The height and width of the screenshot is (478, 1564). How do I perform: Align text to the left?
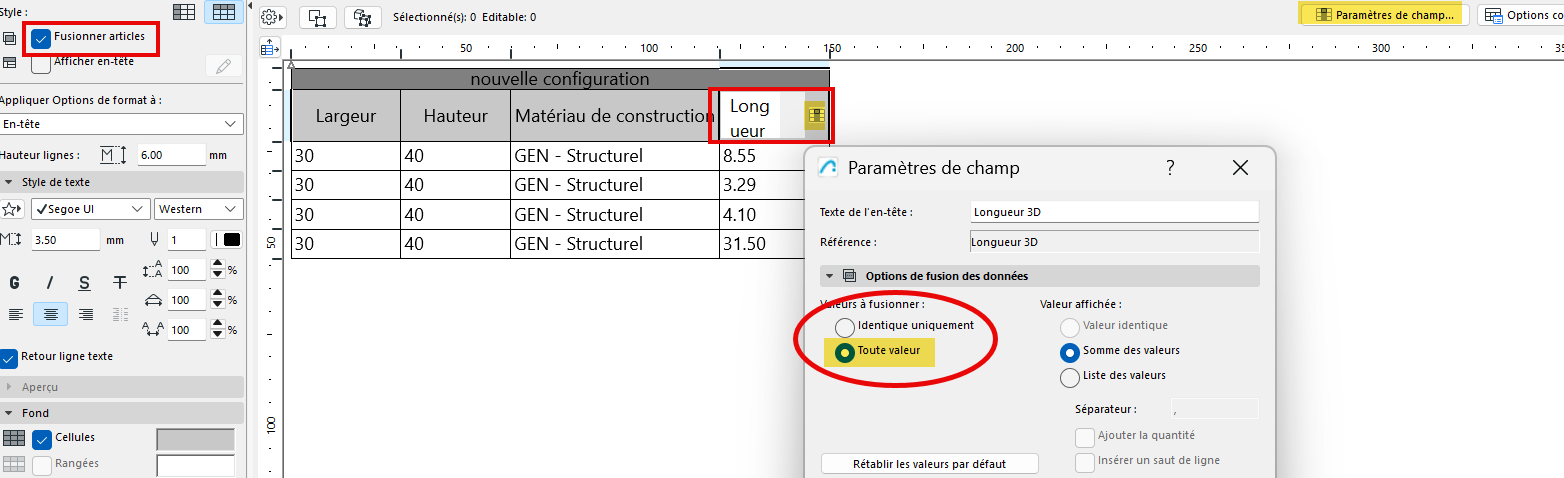coord(15,314)
